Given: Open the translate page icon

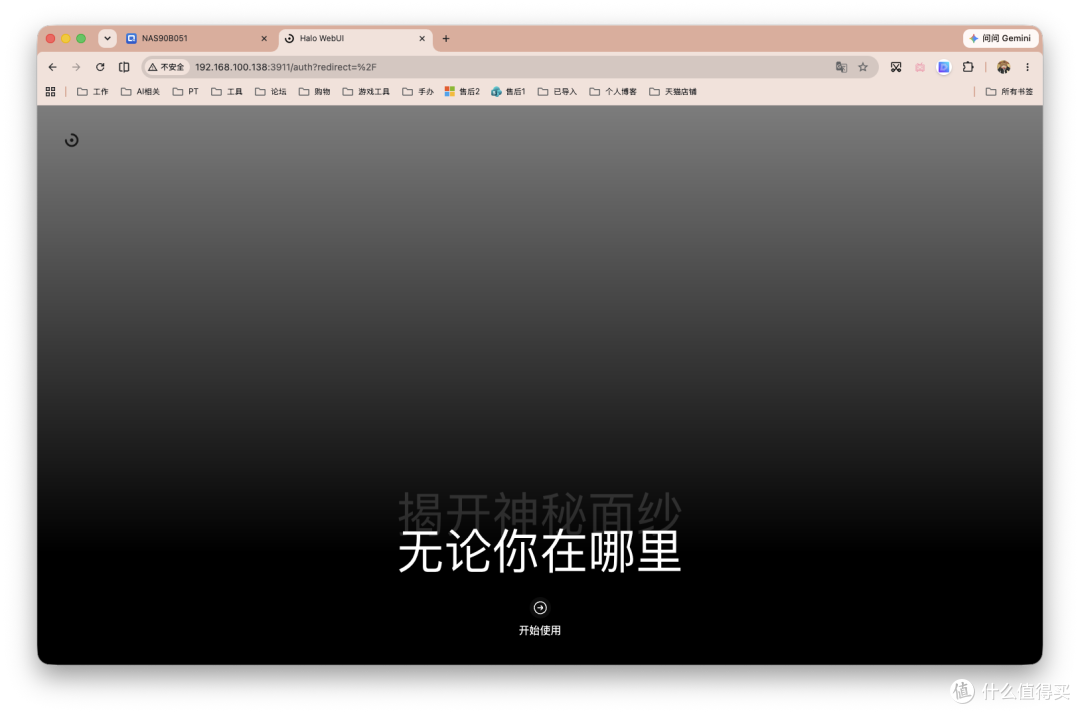Looking at the screenshot, I should (841, 67).
